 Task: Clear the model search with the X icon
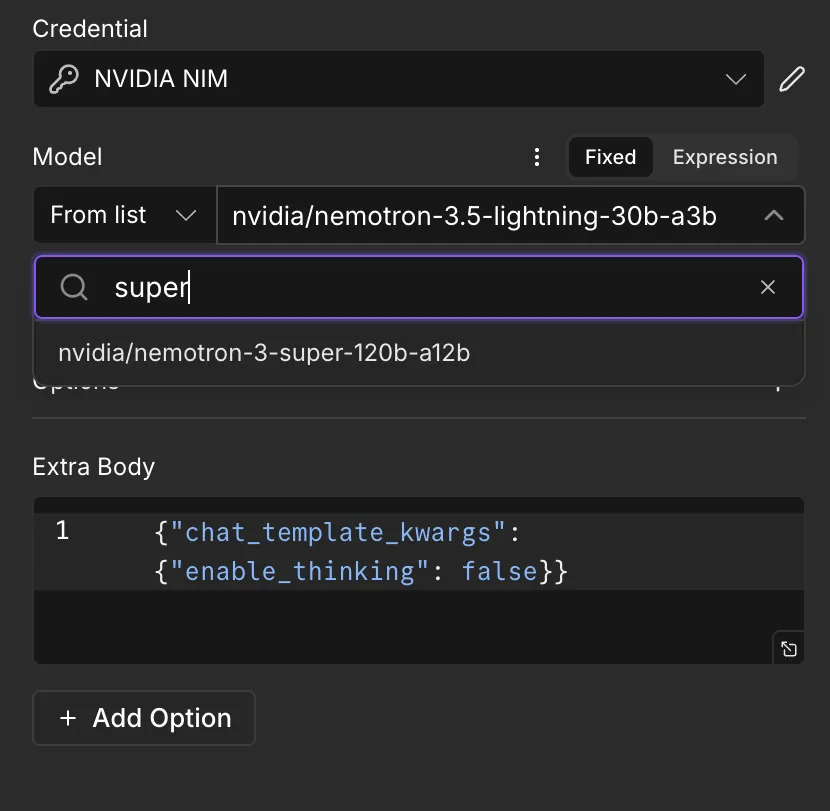click(768, 287)
